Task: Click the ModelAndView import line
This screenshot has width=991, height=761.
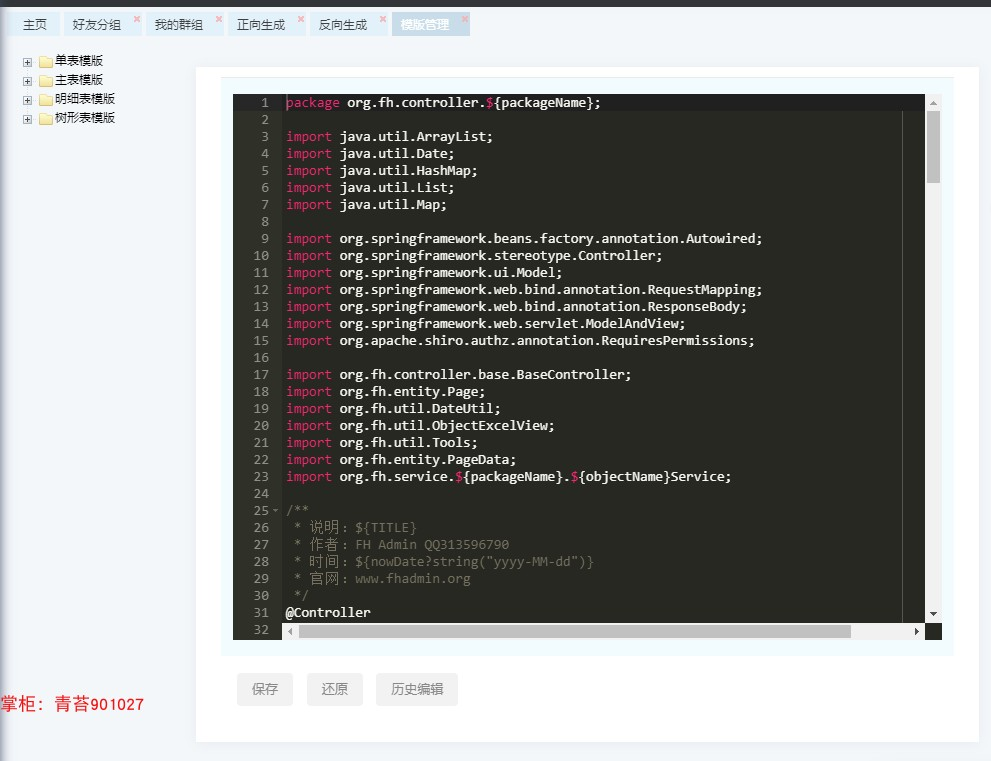Action: click(x=485, y=324)
